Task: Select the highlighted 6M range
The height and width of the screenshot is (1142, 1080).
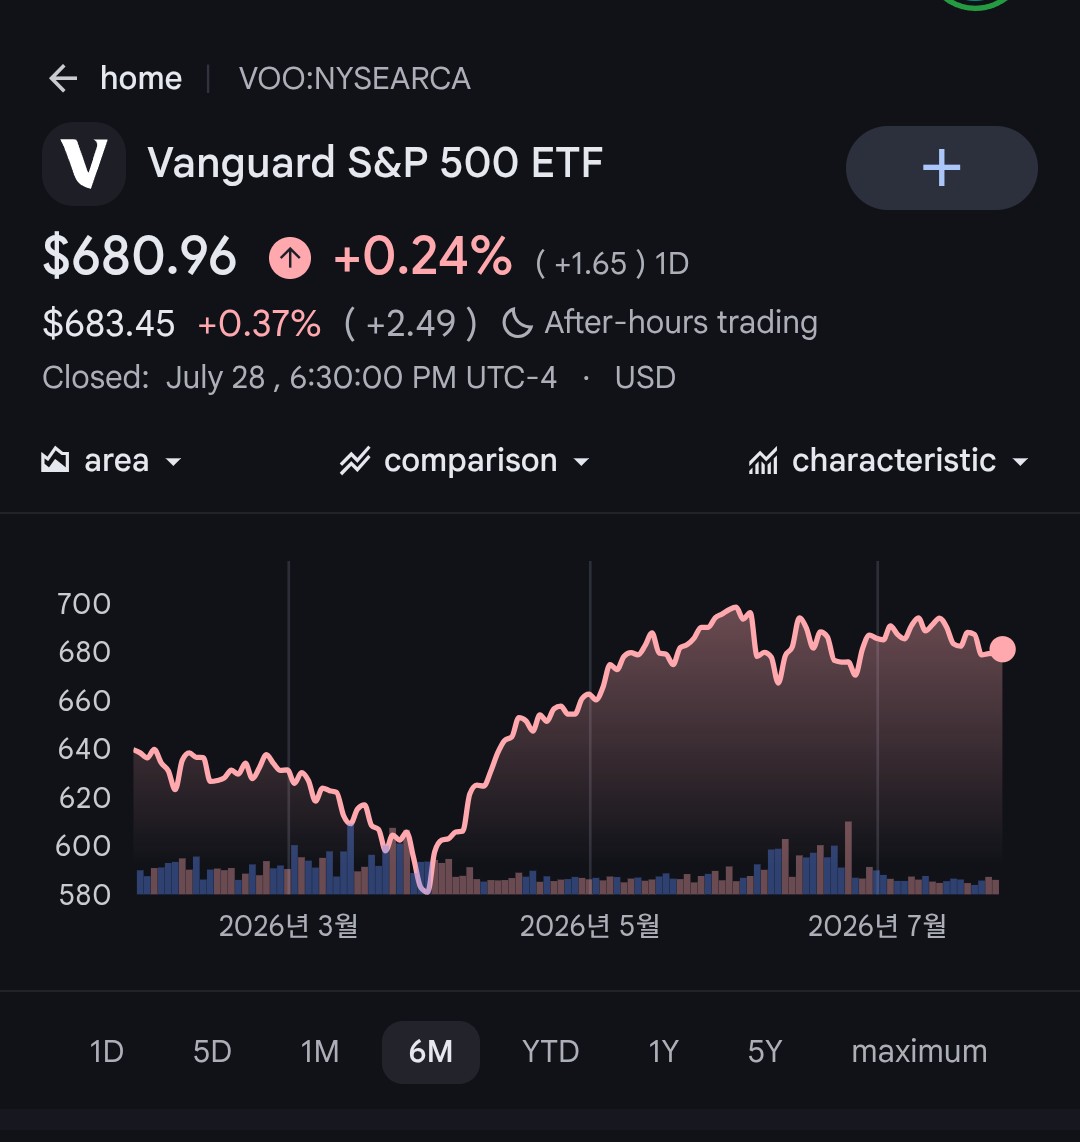Action: [430, 1052]
